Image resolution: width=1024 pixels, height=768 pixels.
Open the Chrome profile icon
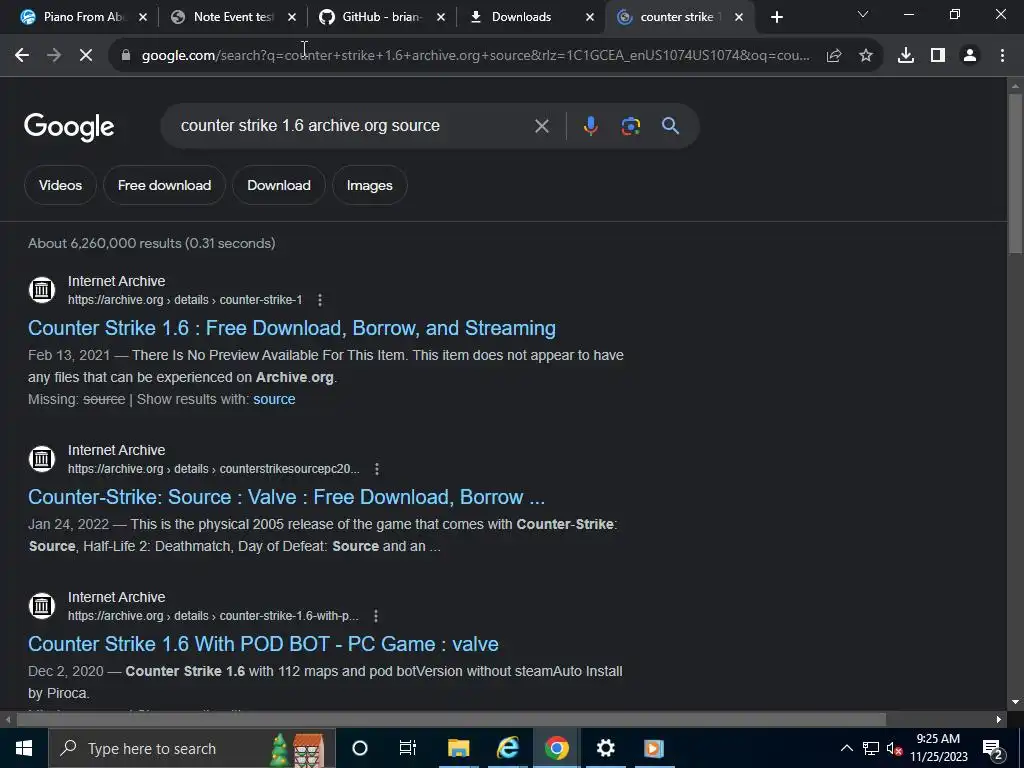pyautogui.click(x=970, y=56)
